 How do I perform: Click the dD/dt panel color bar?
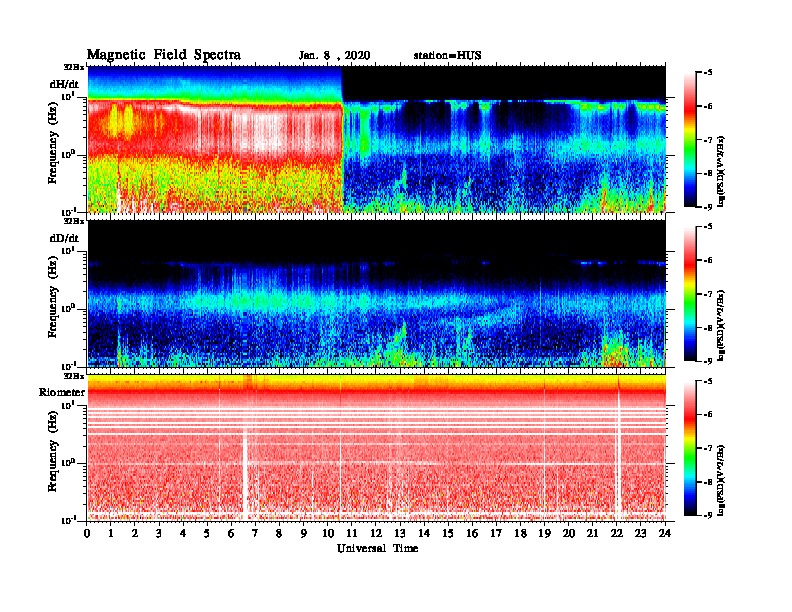[690, 294]
